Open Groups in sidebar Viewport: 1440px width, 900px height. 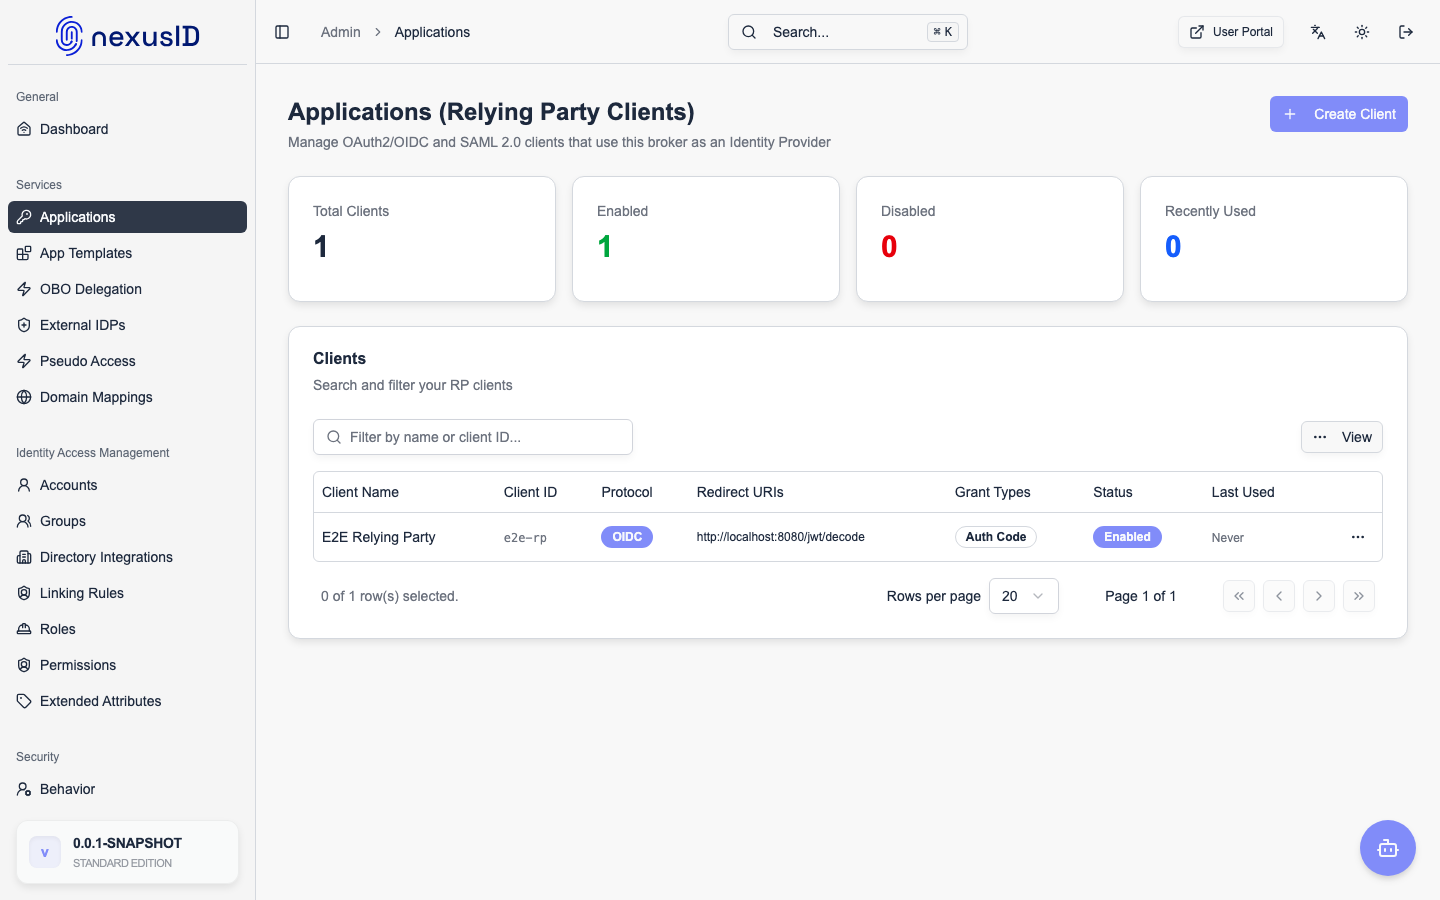click(x=127, y=521)
